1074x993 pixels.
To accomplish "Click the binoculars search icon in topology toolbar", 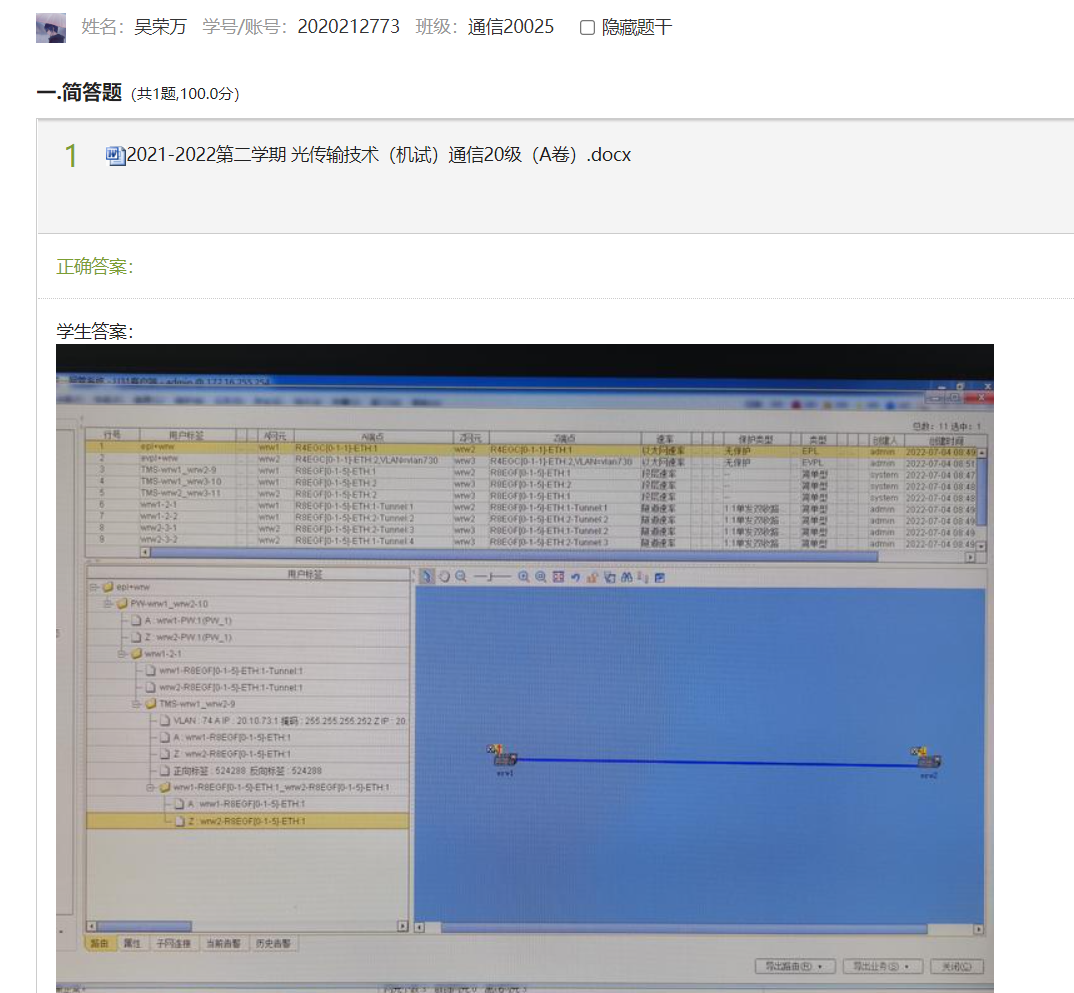I will click(626, 577).
